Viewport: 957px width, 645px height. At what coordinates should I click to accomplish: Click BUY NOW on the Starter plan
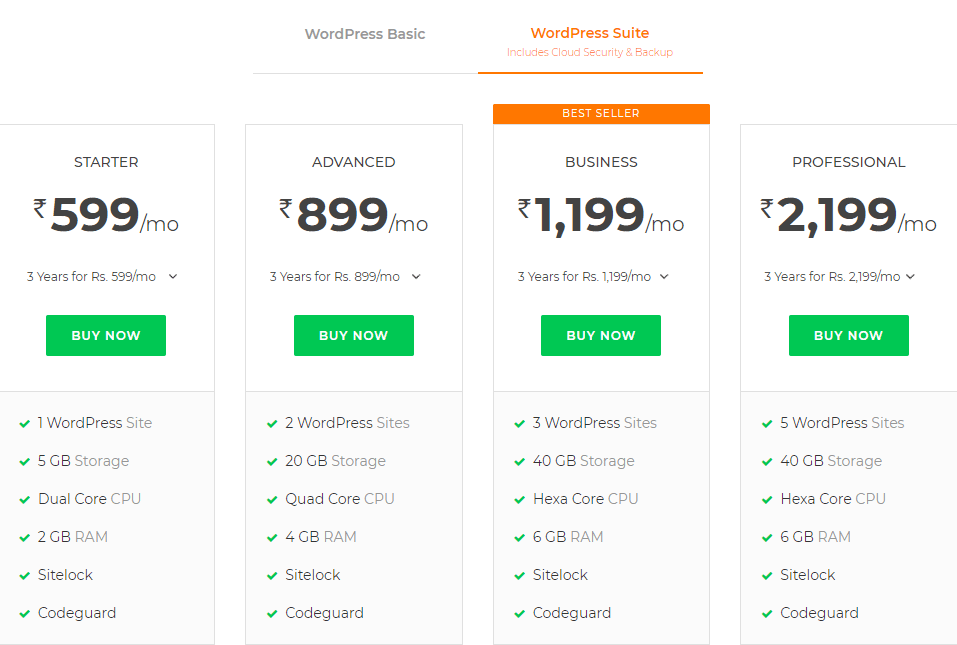pos(105,335)
